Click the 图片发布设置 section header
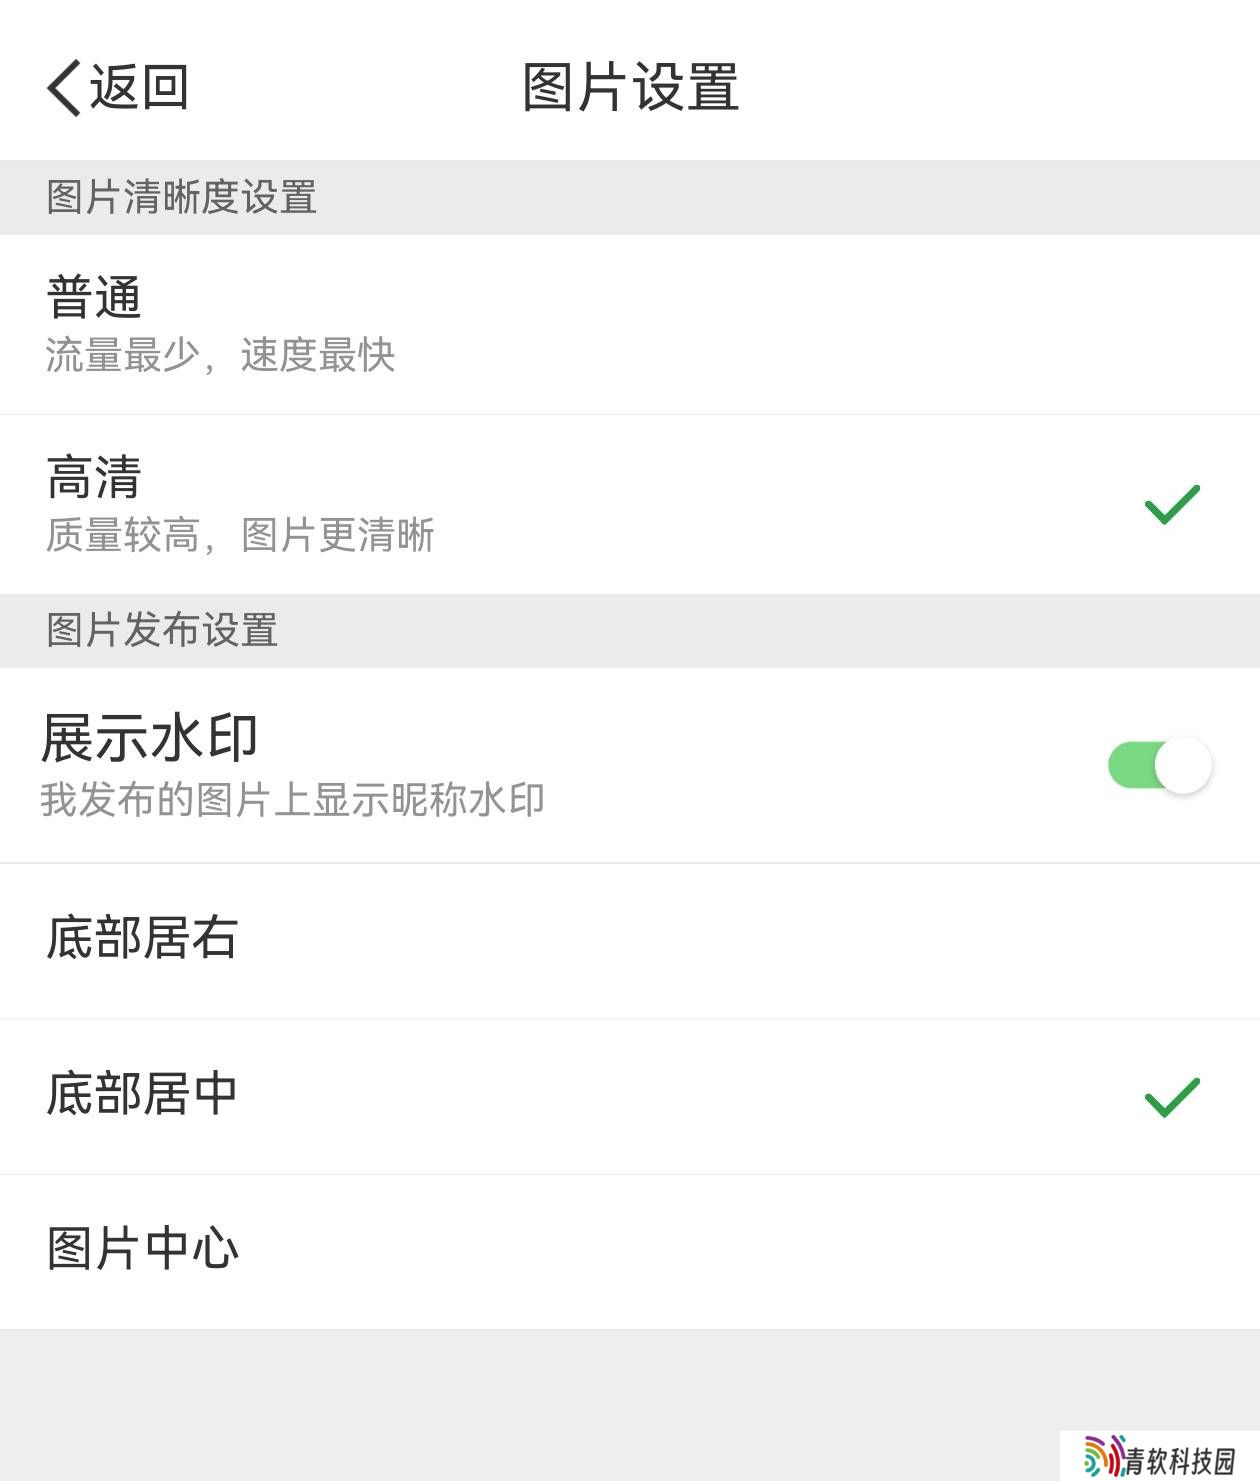Viewport: 1260px width, 1481px height. [x=162, y=630]
